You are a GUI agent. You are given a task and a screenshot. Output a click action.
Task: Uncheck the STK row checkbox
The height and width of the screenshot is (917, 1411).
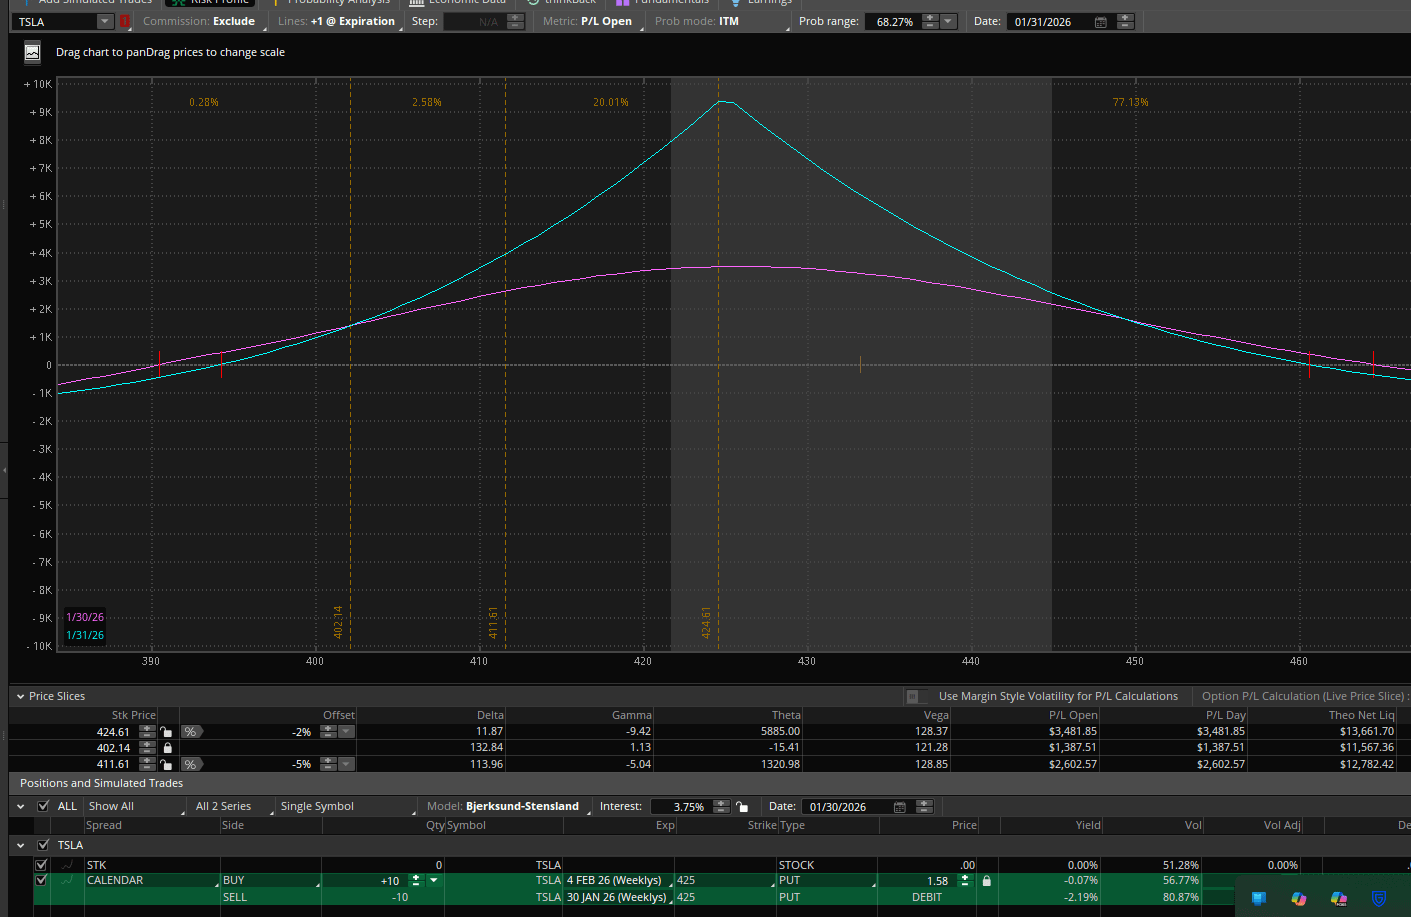(41, 865)
